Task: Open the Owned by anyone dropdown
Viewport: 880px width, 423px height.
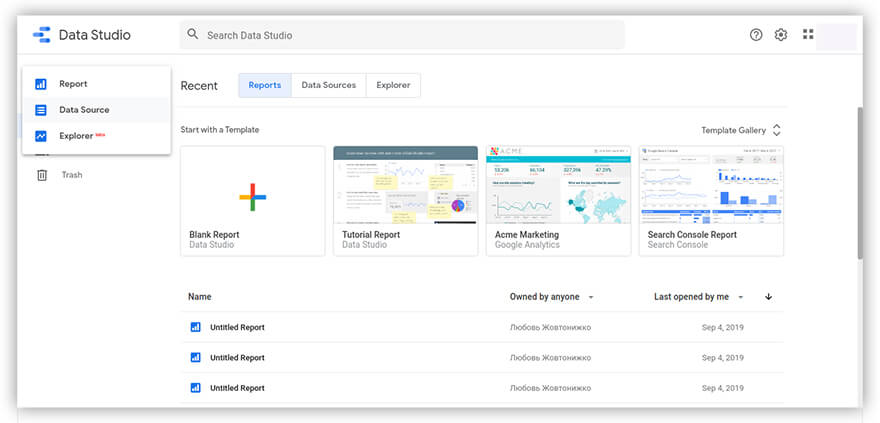Action: click(551, 297)
